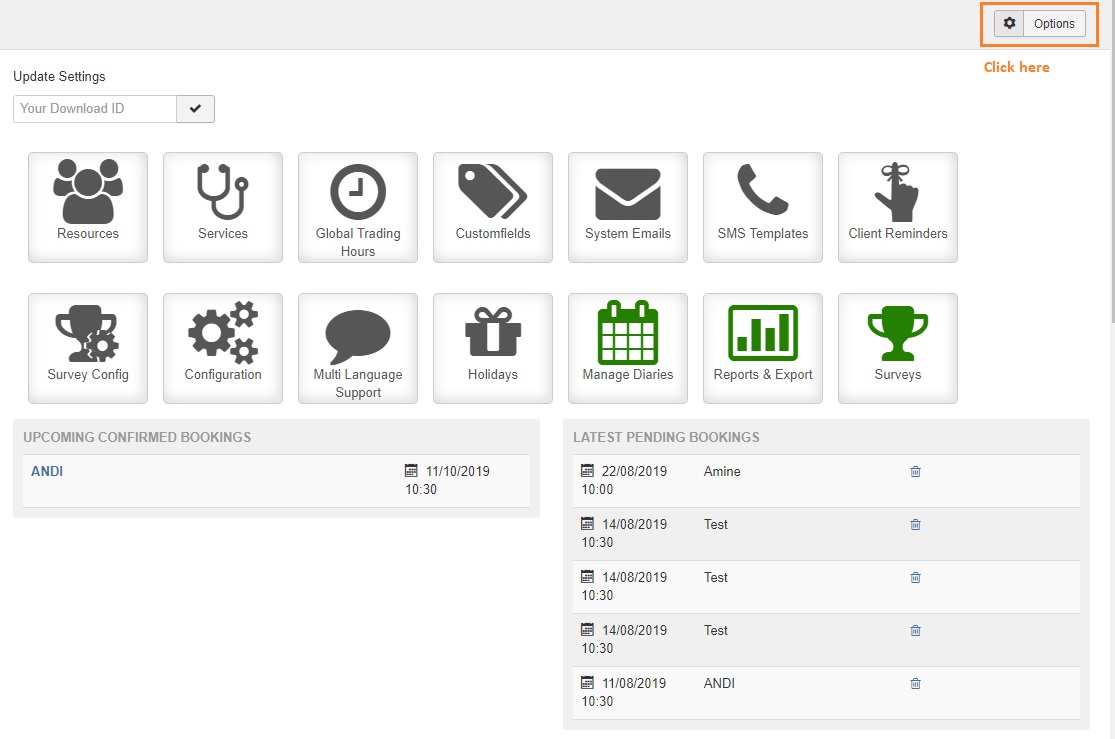
Task: Open the ANDI confirmed booking
Action: 46,471
